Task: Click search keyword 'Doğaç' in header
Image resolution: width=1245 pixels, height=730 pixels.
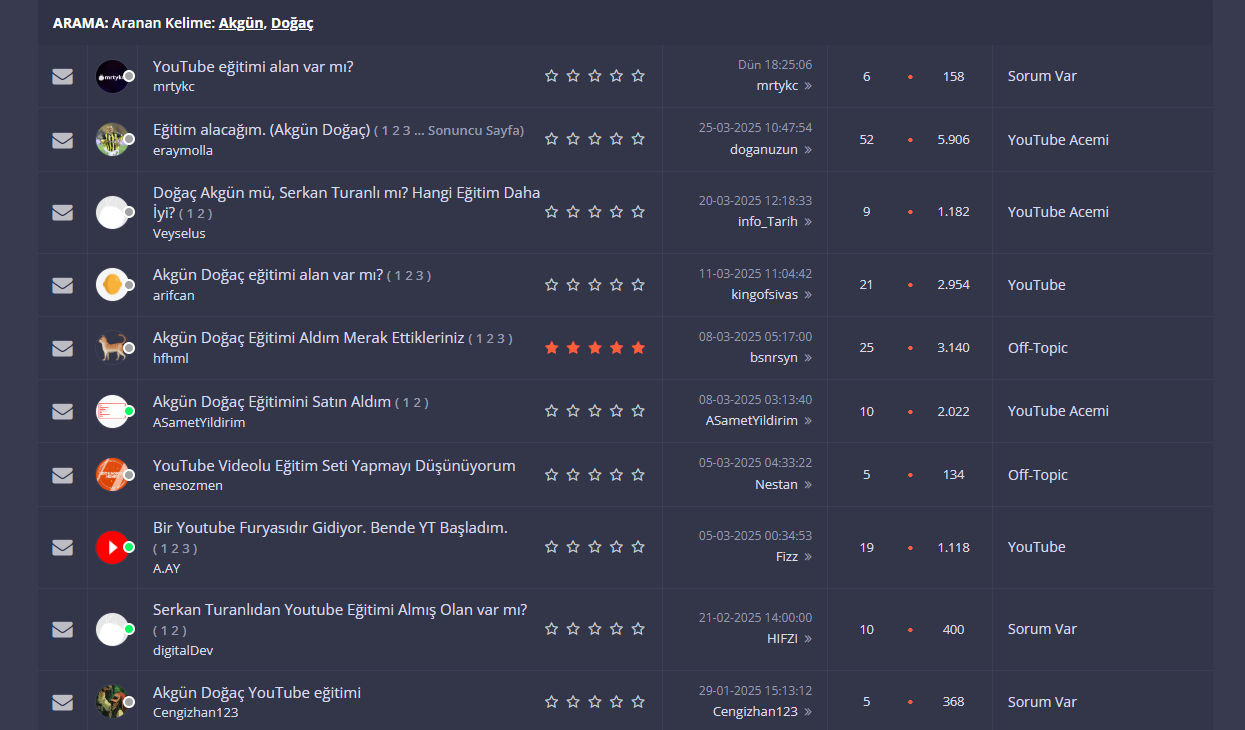Action: tap(292, 22)
